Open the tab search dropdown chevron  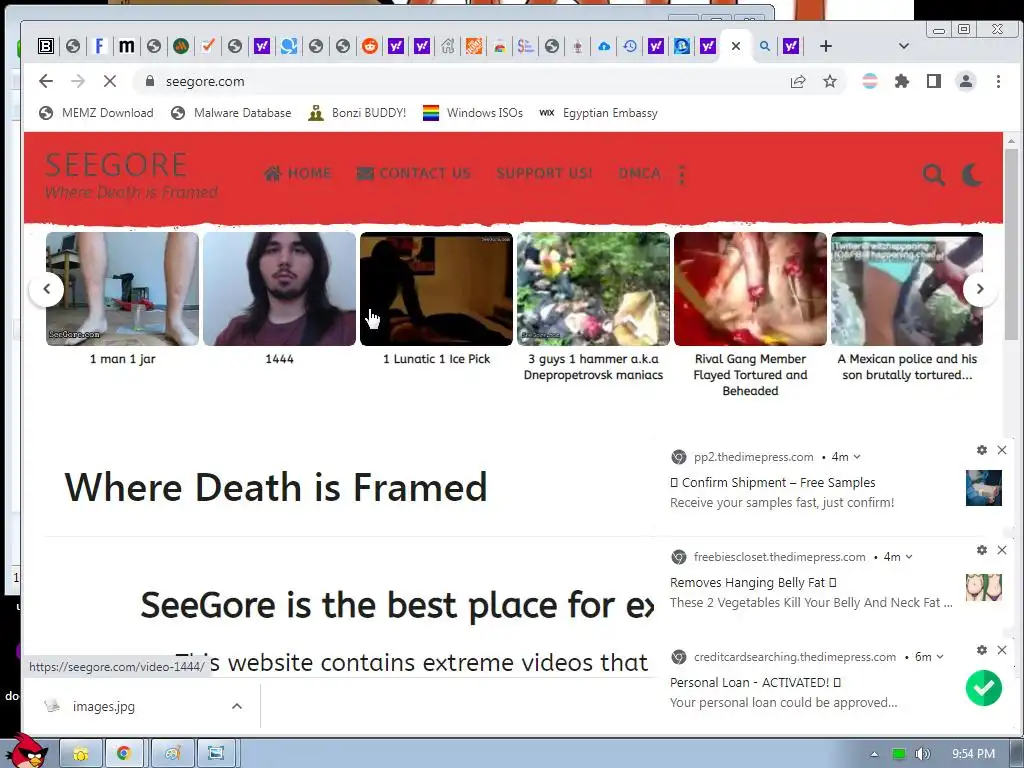point(904,46)
